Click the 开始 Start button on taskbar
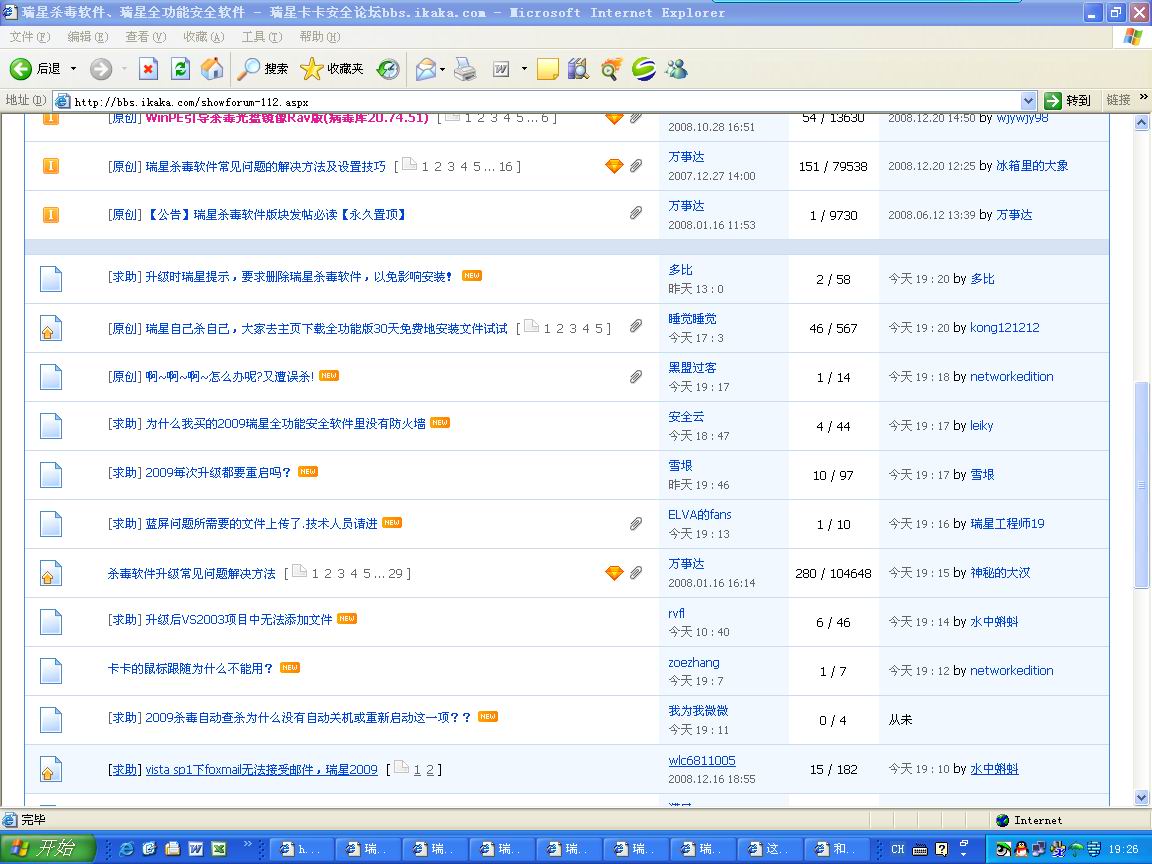Viewport: 1152px width, 864px height. click(47, 849)
